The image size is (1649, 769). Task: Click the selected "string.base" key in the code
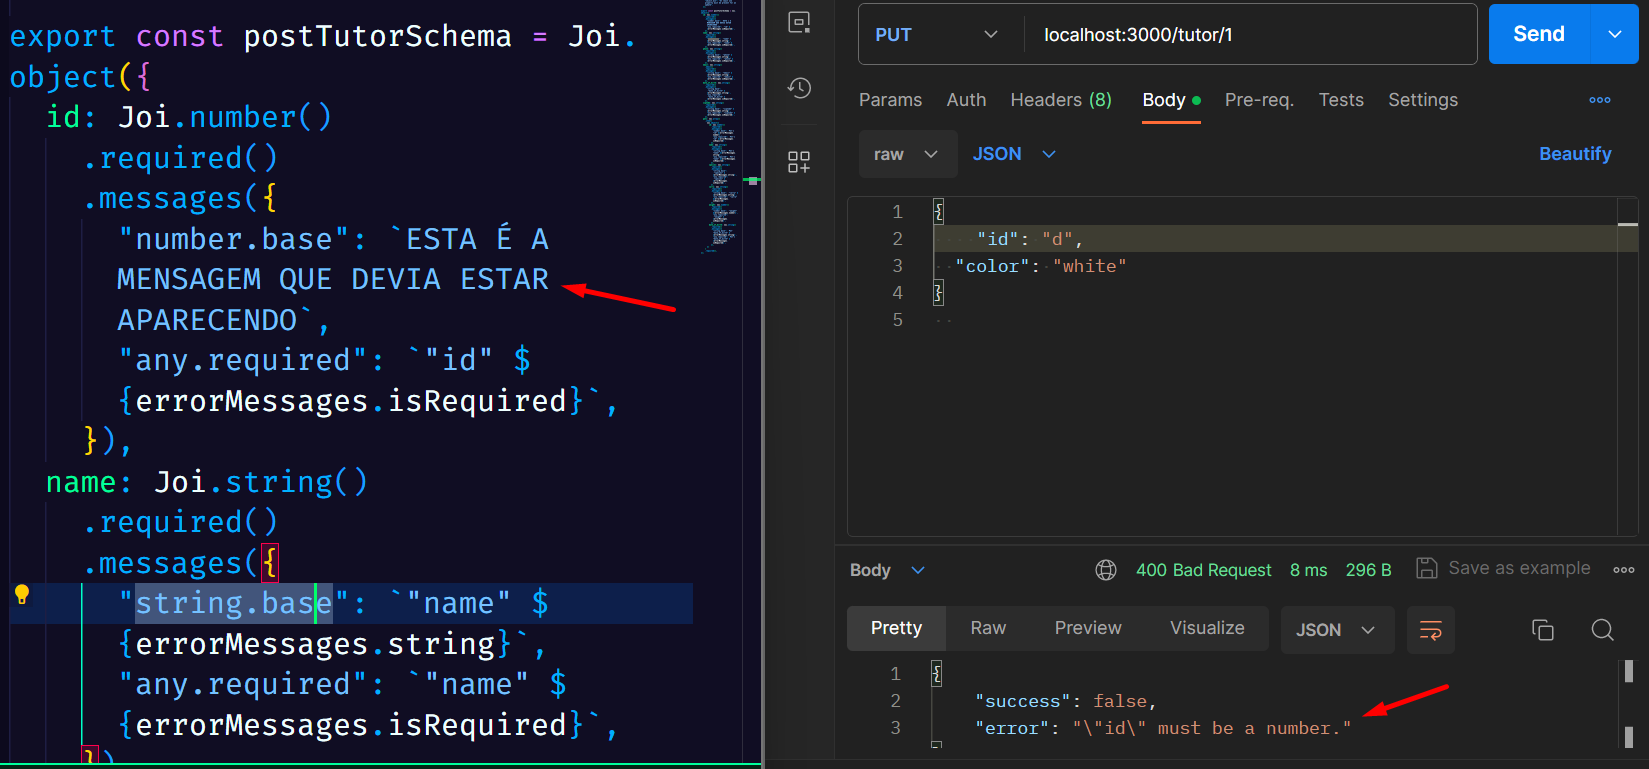pos(234,603)
